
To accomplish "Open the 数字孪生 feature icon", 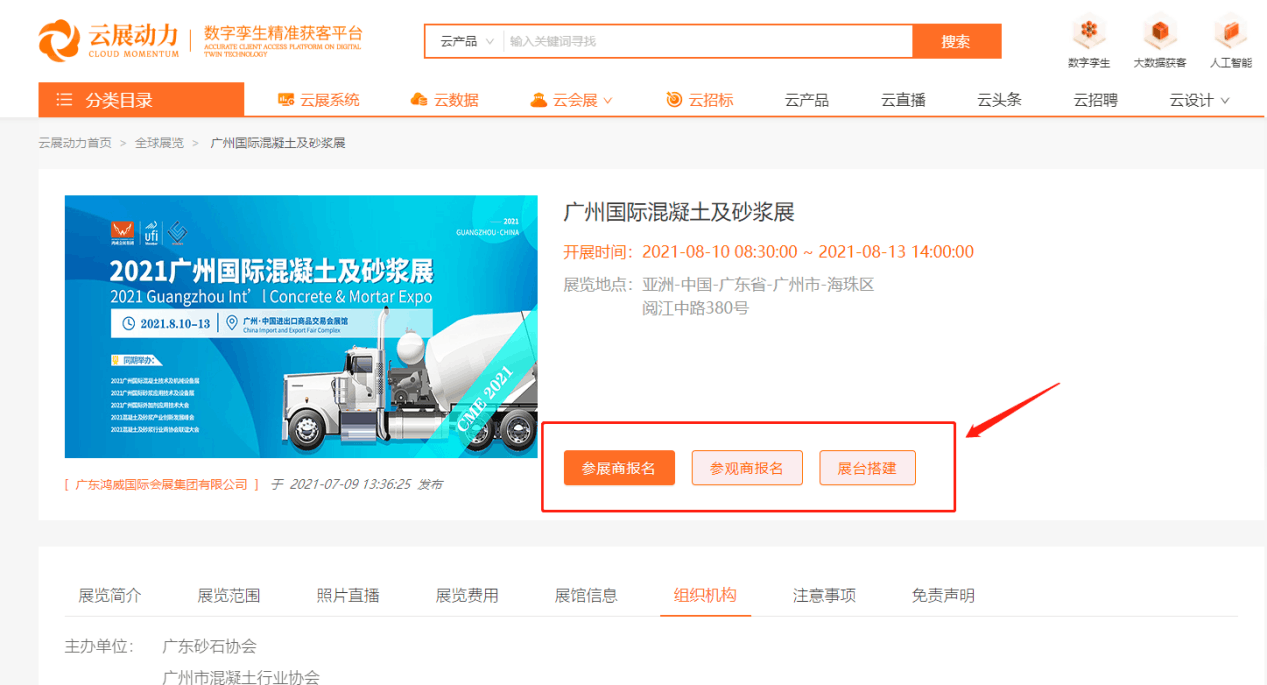I will point(1088,40).
